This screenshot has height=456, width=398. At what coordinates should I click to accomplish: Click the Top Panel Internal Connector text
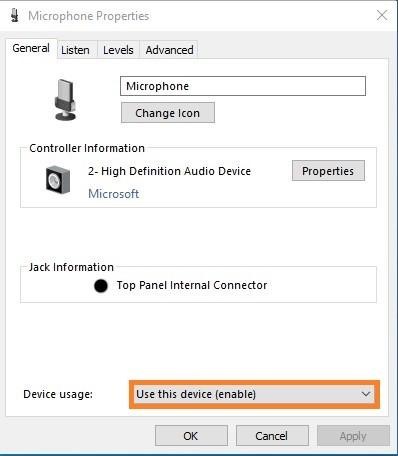[x=192, y=285]
